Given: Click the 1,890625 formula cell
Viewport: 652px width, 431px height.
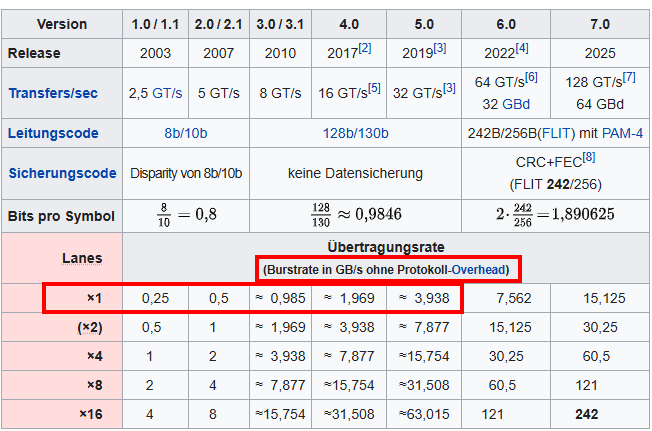Looking at the screenshot, I should (x=555, y=215).
